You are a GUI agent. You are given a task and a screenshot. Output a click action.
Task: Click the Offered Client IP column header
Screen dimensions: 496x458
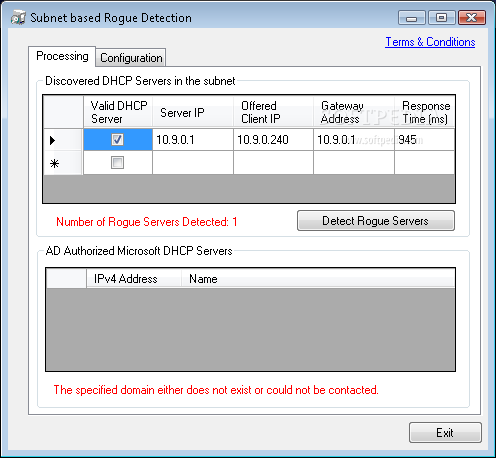[x=273, y=112]
